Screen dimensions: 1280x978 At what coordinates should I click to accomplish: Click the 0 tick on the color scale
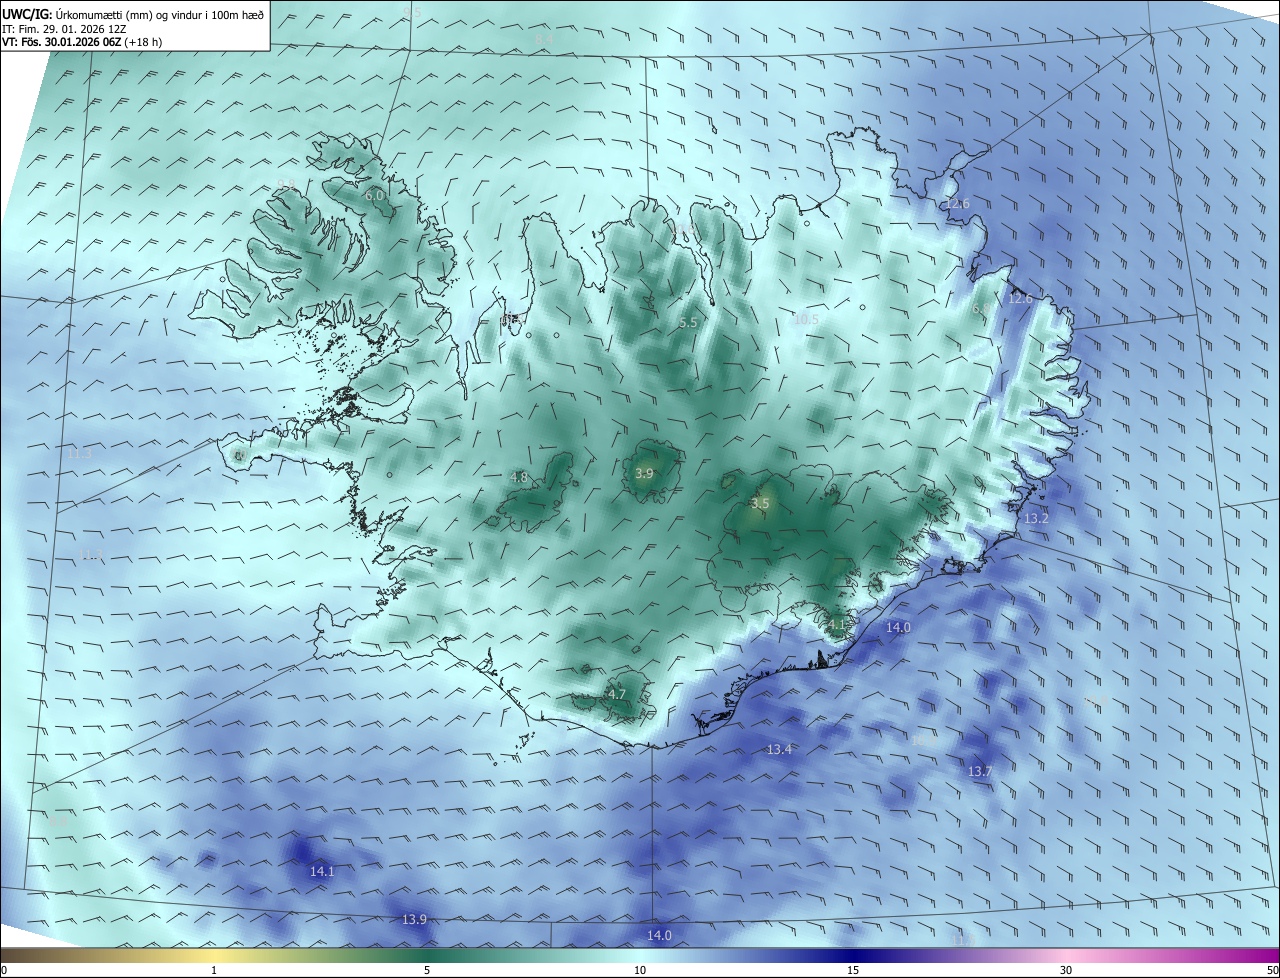point(4,971)
